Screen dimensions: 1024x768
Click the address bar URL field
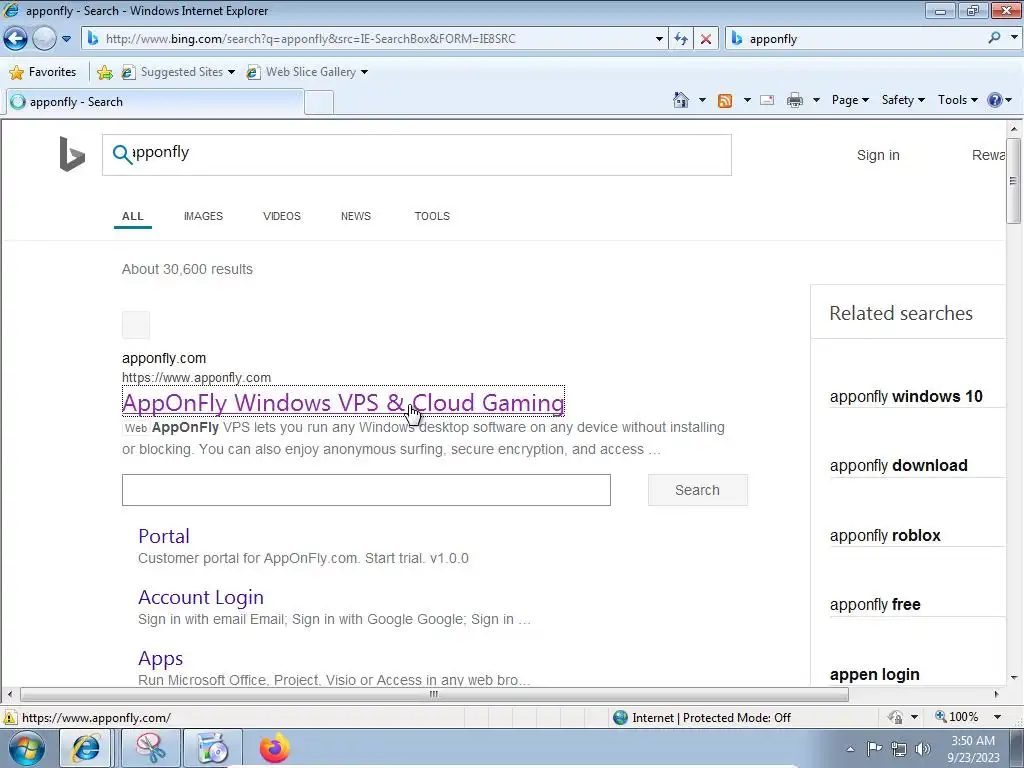point(376,39)
